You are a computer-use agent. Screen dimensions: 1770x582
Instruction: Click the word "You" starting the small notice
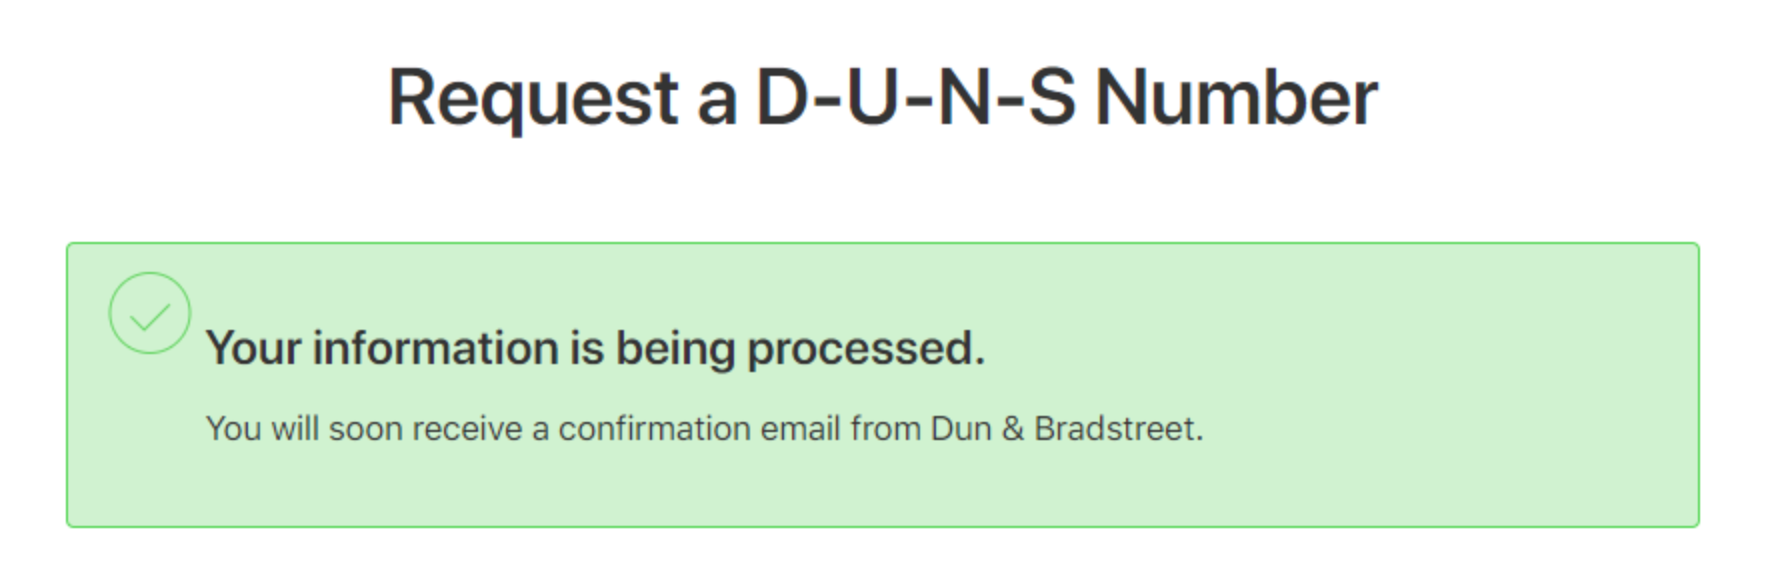[x=233, y=429]
